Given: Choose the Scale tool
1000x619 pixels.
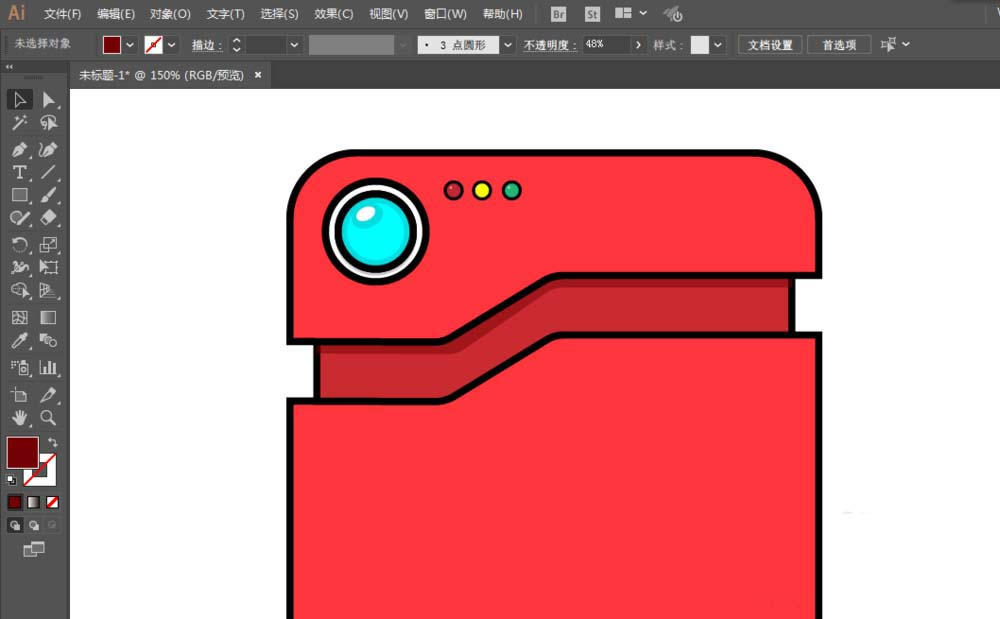Looking at the screenshot, I should coord(48,245).
